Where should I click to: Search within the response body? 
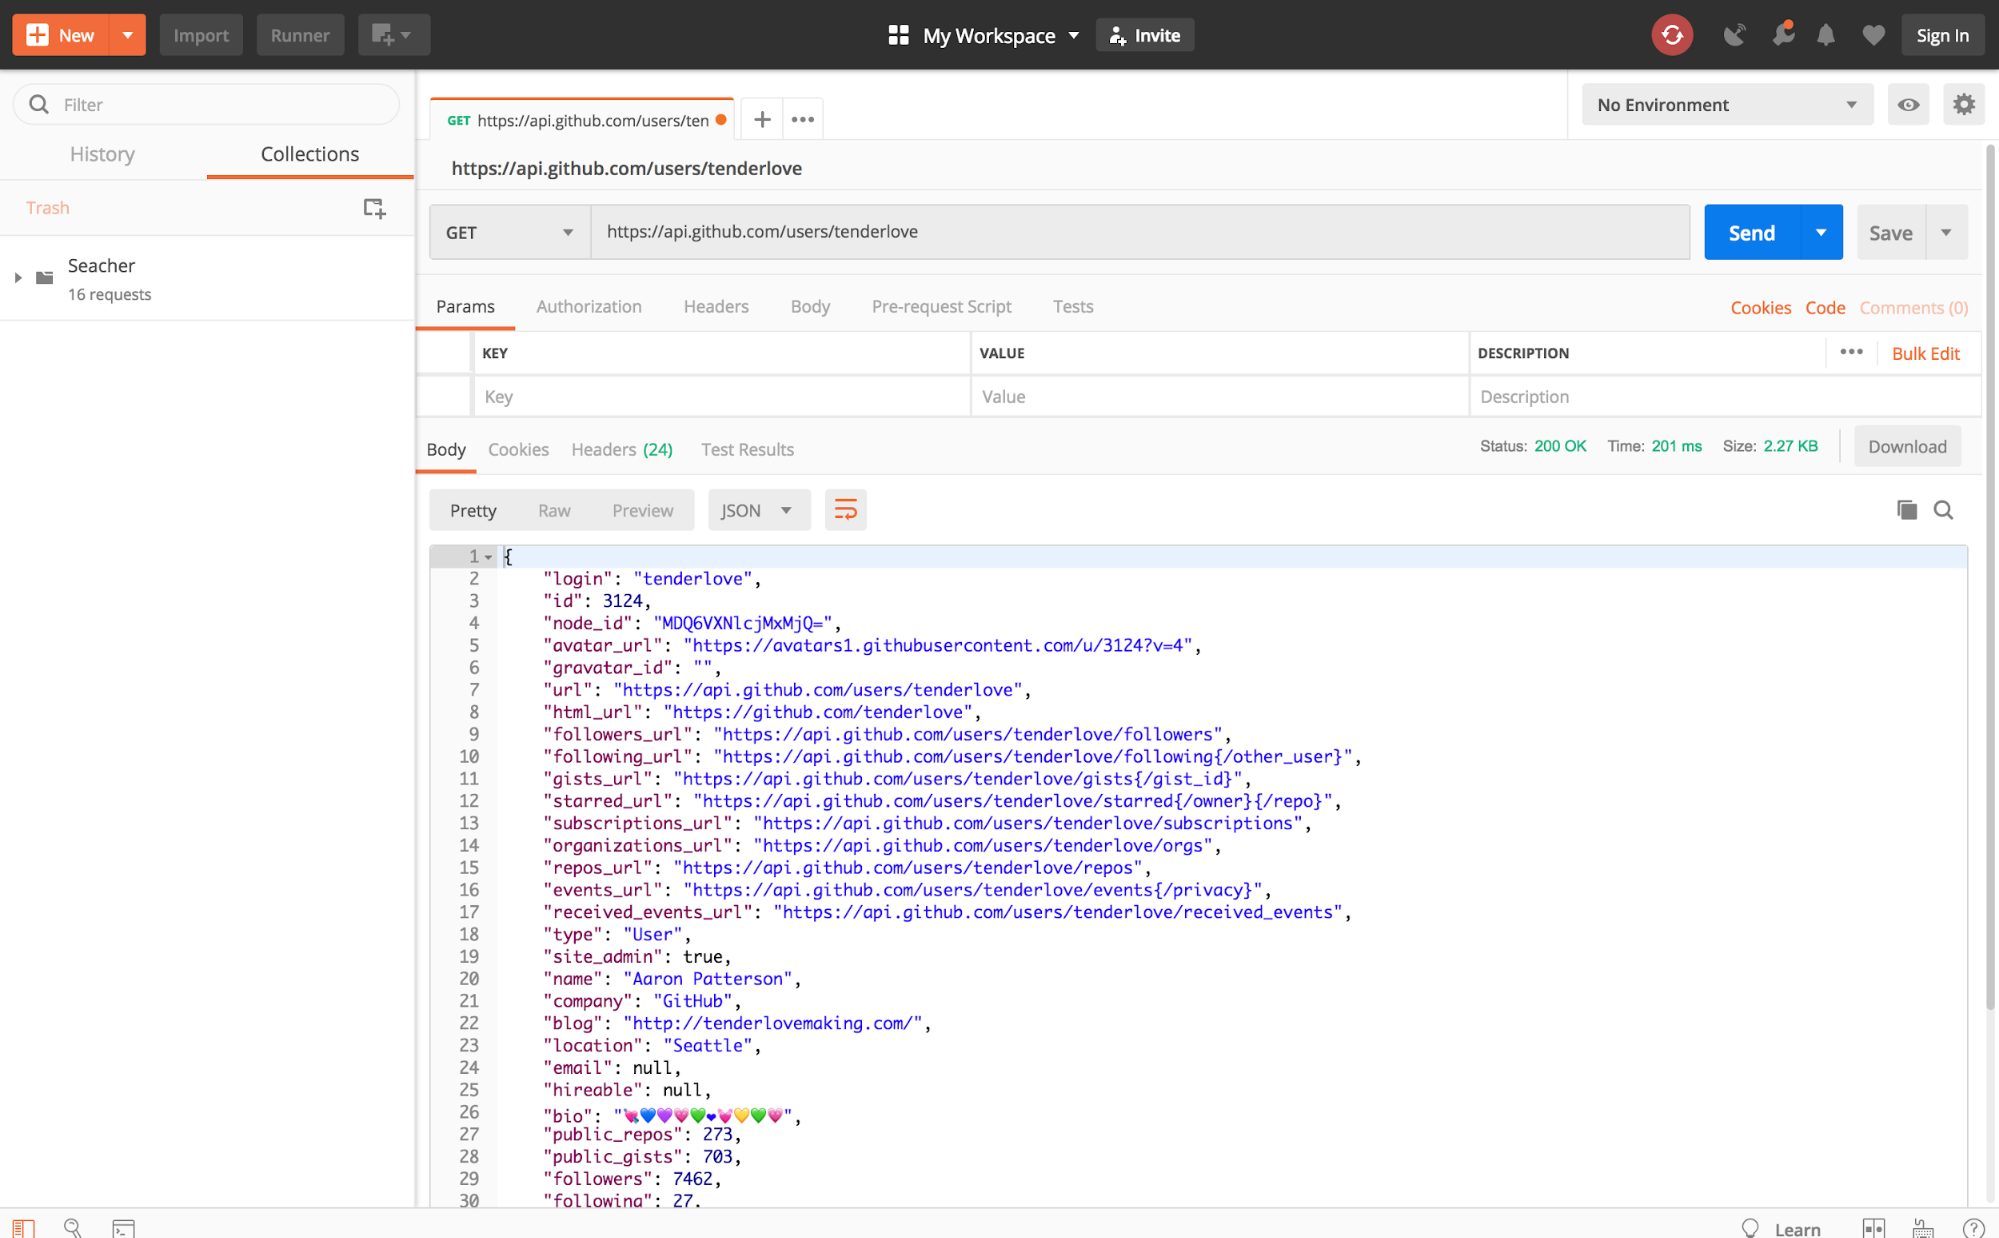(x=1943, y=509)
